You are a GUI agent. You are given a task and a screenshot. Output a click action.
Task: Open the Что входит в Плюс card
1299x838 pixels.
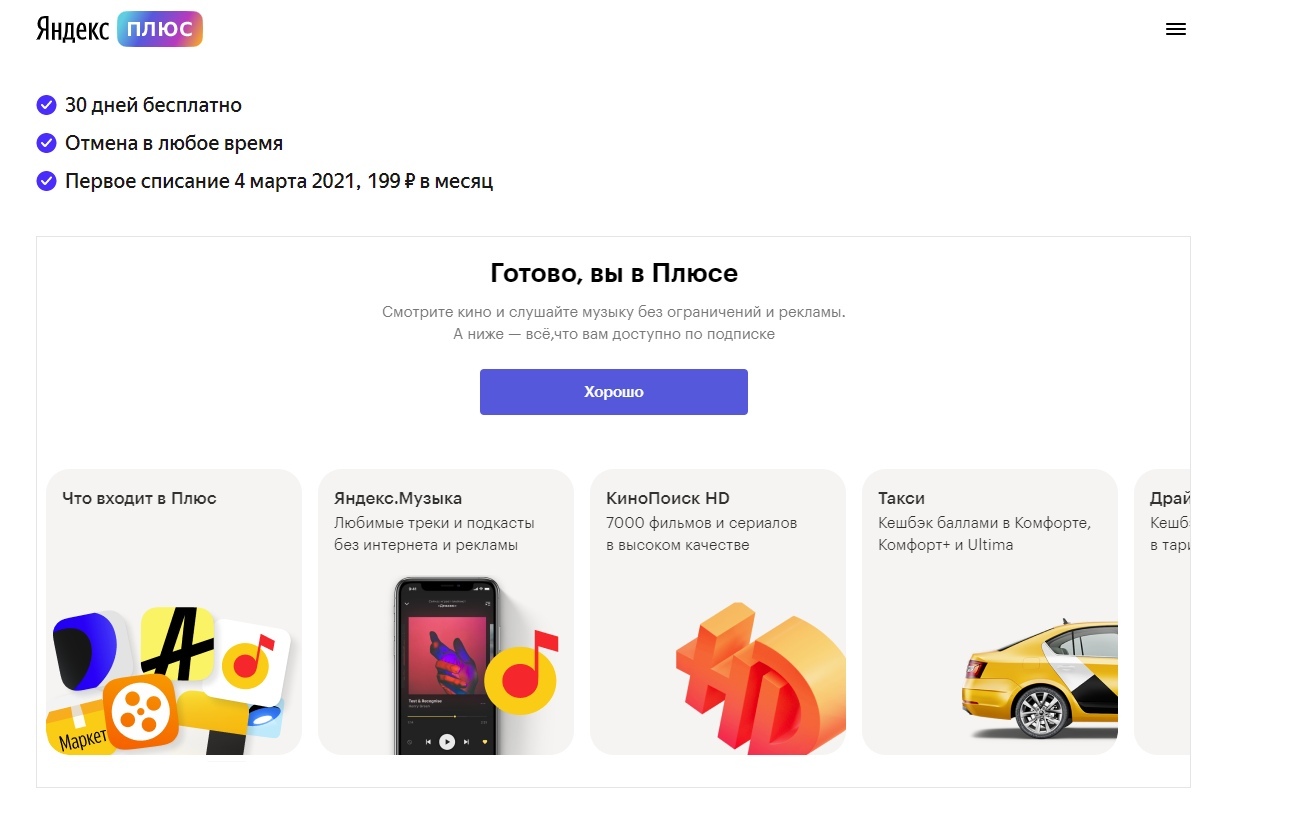click(x=174, y=612)
